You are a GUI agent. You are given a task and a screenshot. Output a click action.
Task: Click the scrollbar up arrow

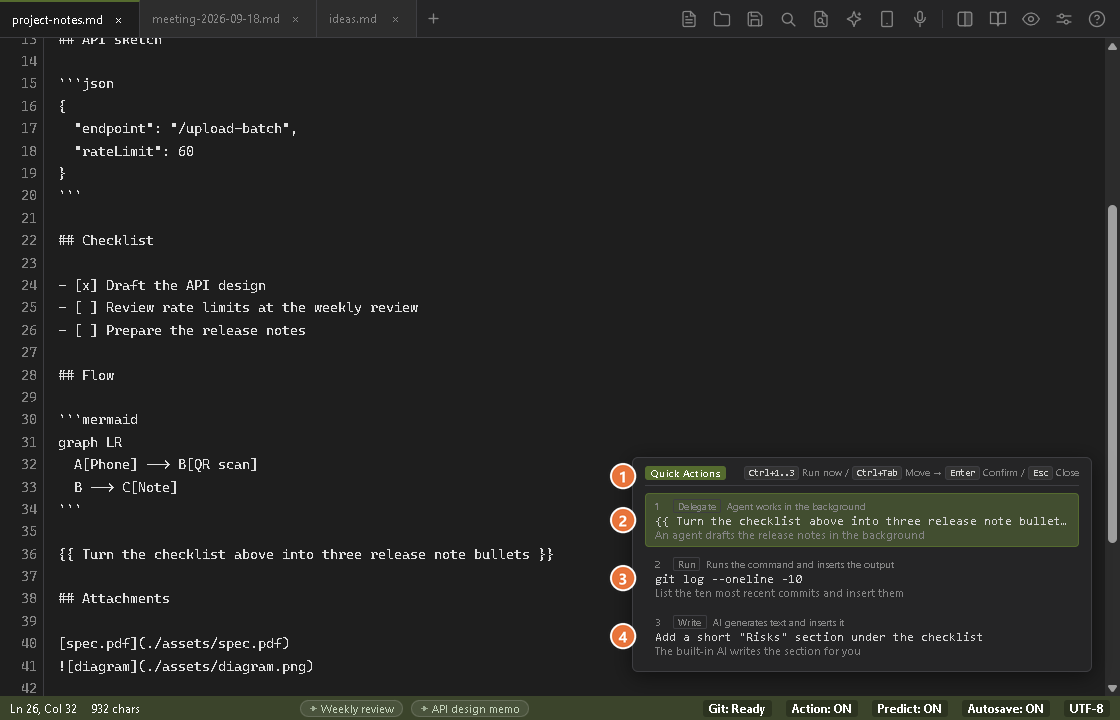pyautogui.click(x=1112, y=46)
